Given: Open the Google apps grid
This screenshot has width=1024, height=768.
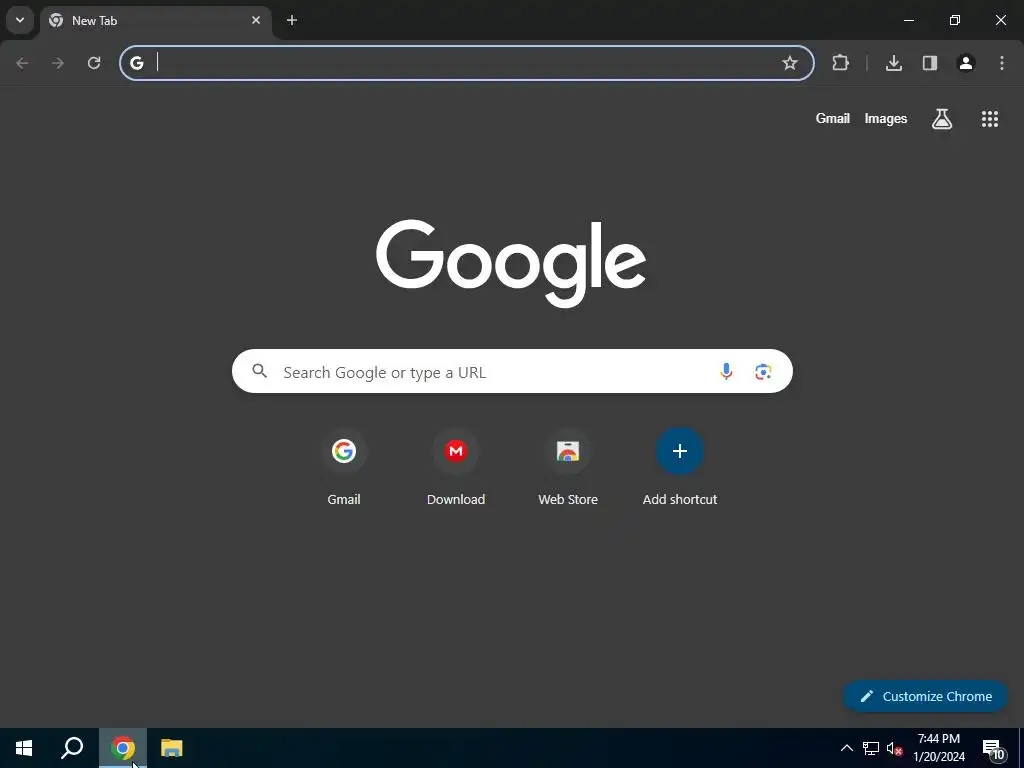Looking at the screenshot, I should (x=990, y=118).
